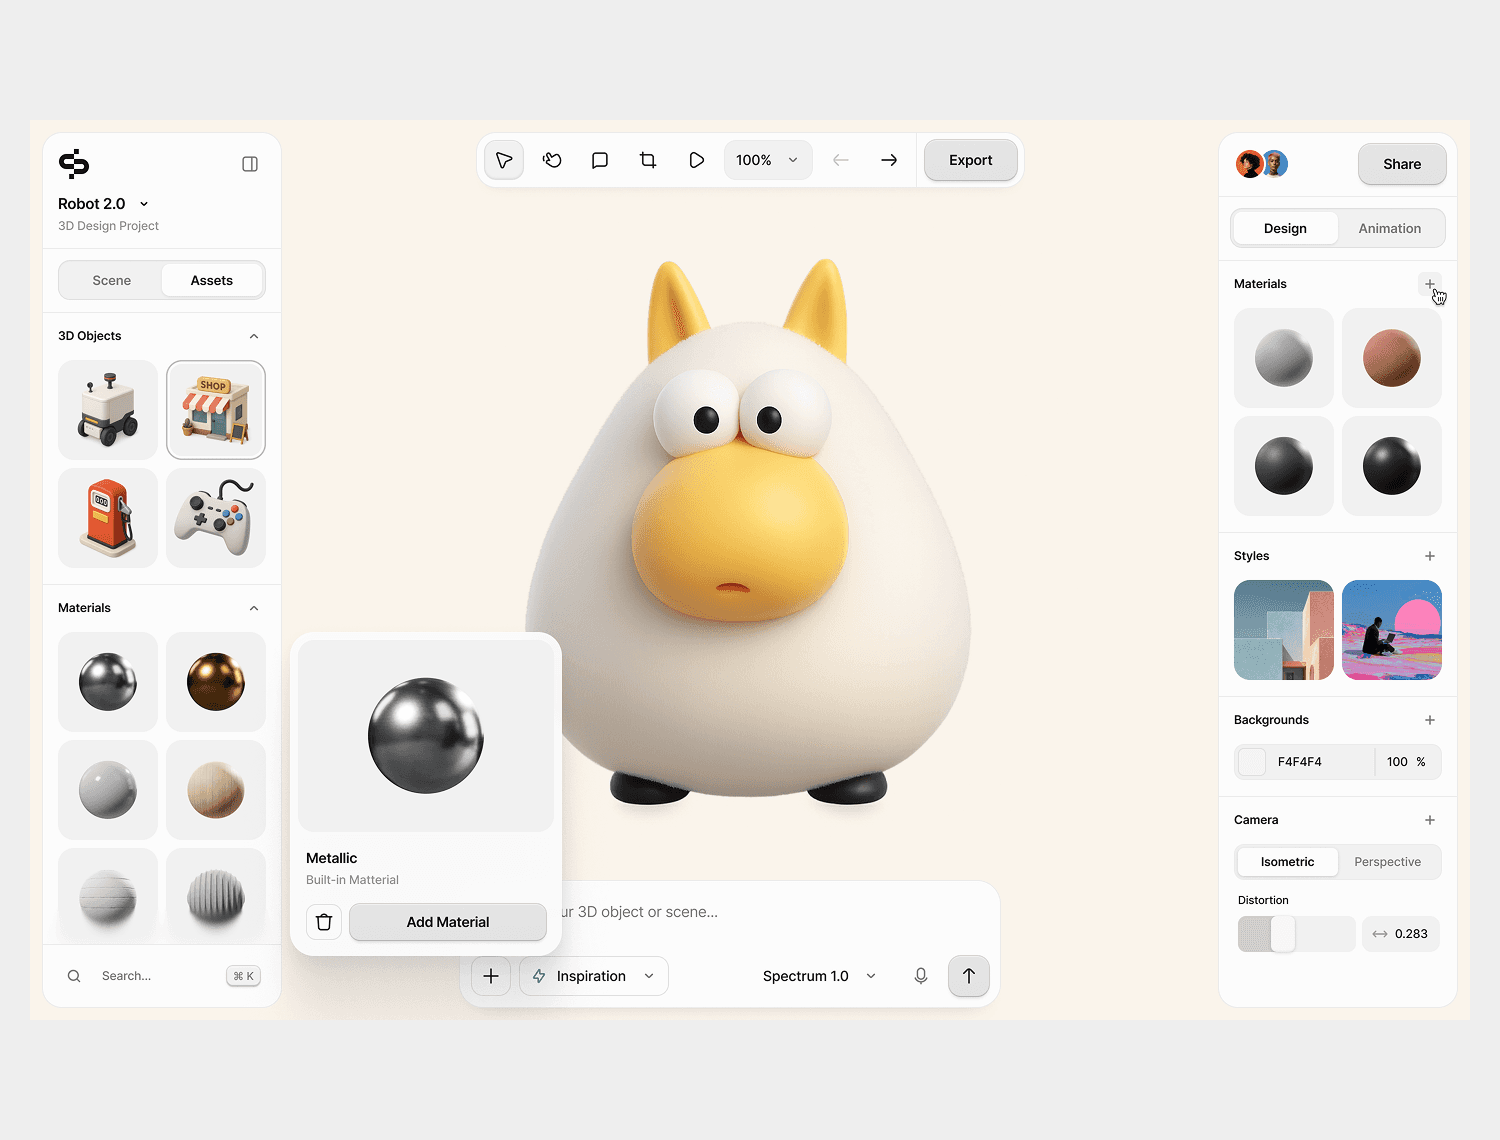Click the Export button
The height and width of the screenshot is (1140, 1500).
tap(971, 160)
